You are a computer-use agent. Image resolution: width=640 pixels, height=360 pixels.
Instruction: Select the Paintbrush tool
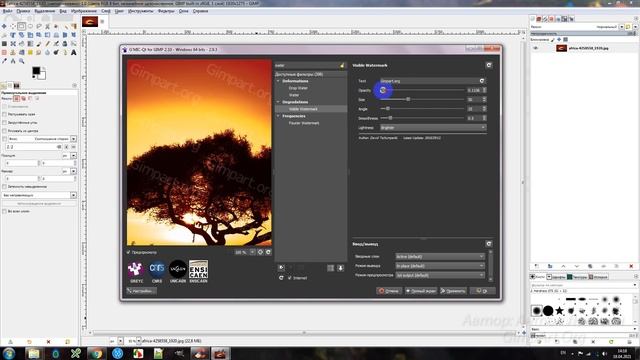39,44
